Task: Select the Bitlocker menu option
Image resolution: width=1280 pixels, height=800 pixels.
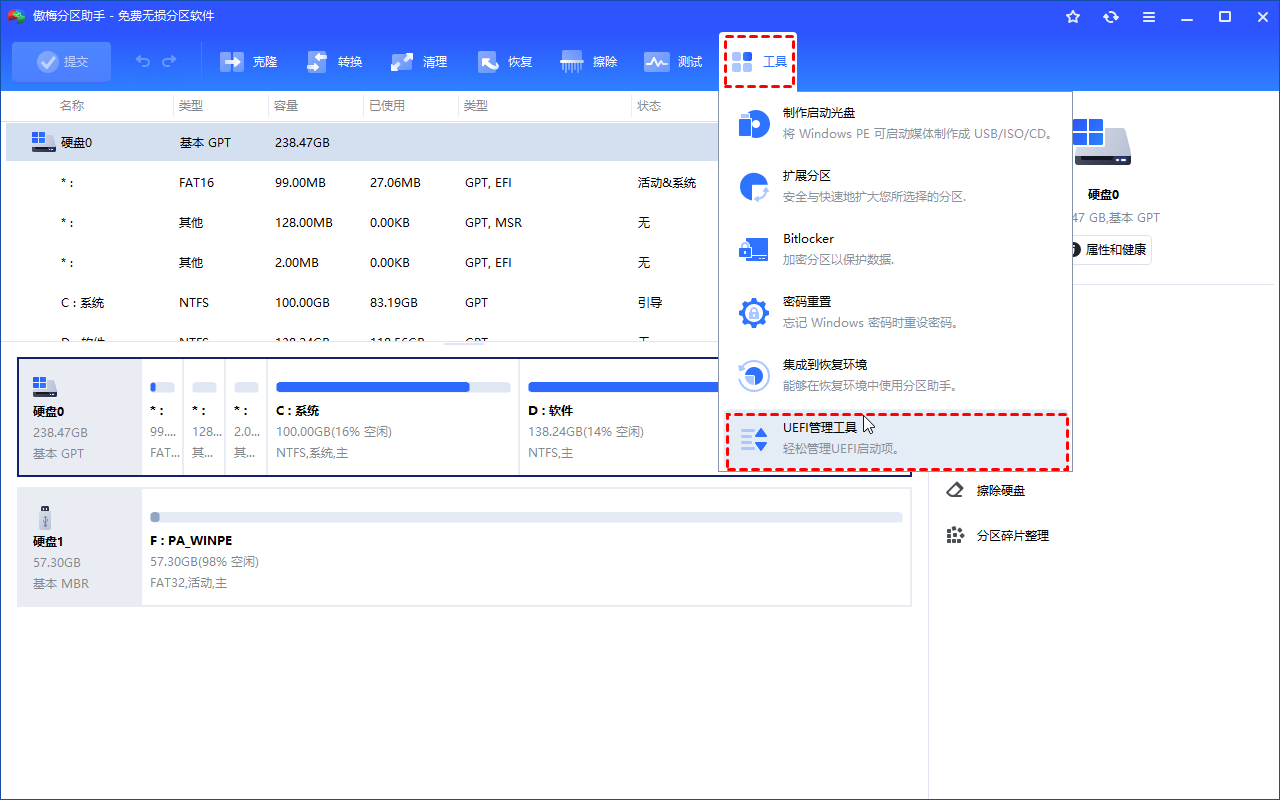Action: point(896,249)
